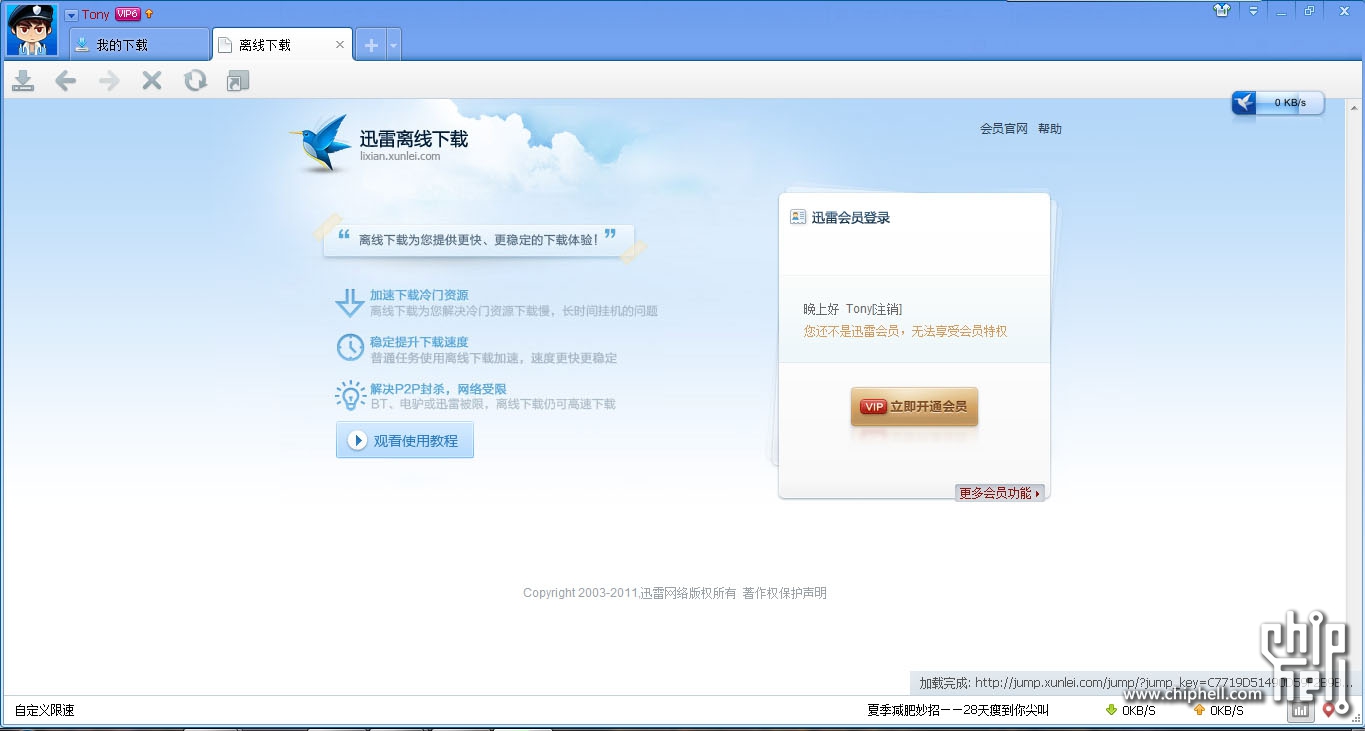Click 您还不是迅雷会员 notice text
Screen dimensions: 1365x731
coord(905,332)
